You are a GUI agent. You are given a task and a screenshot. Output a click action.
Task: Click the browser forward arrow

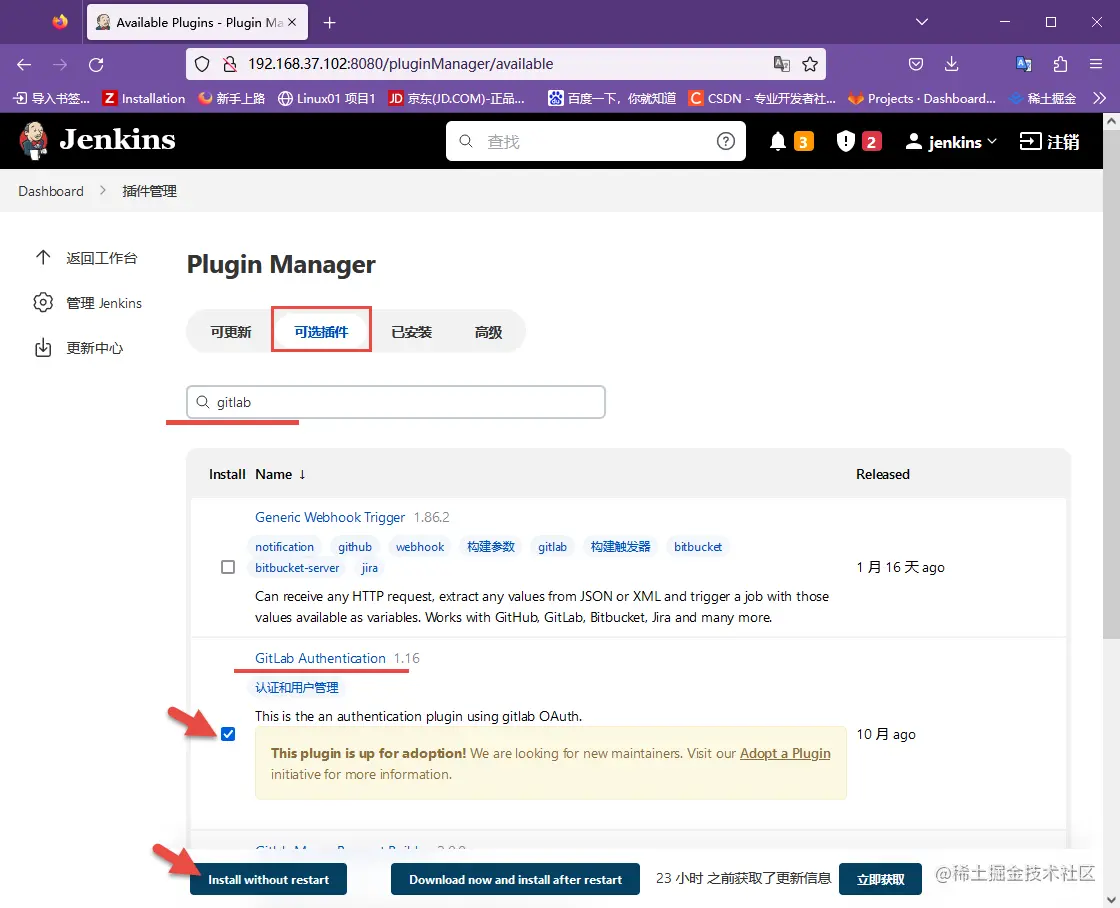[60, 64]
